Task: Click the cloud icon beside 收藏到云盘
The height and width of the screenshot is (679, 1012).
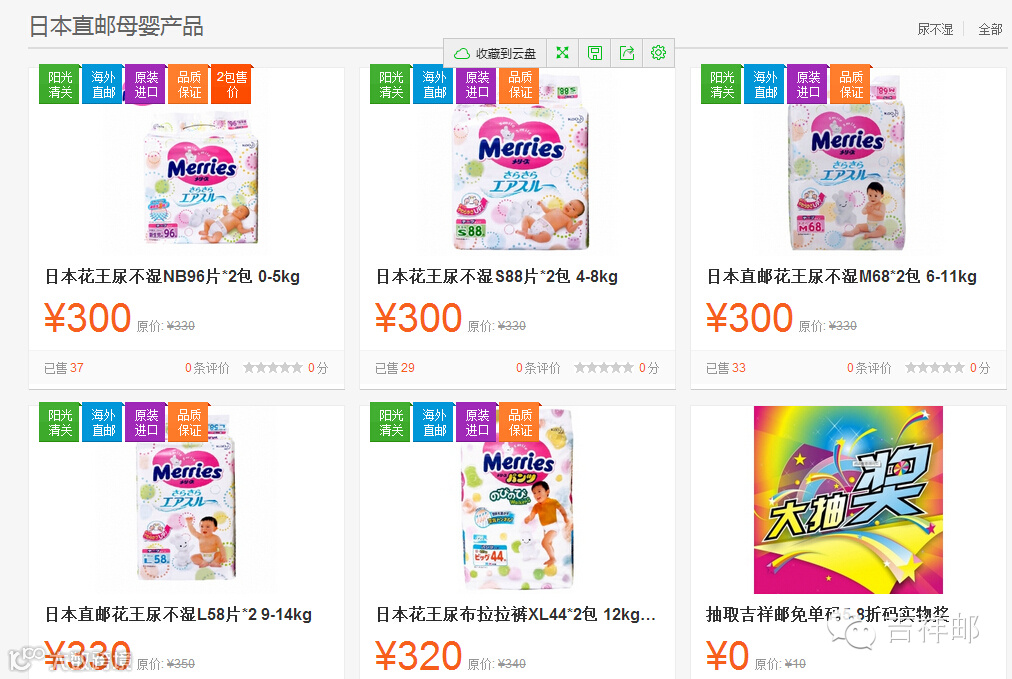Action: coord(461,54)
